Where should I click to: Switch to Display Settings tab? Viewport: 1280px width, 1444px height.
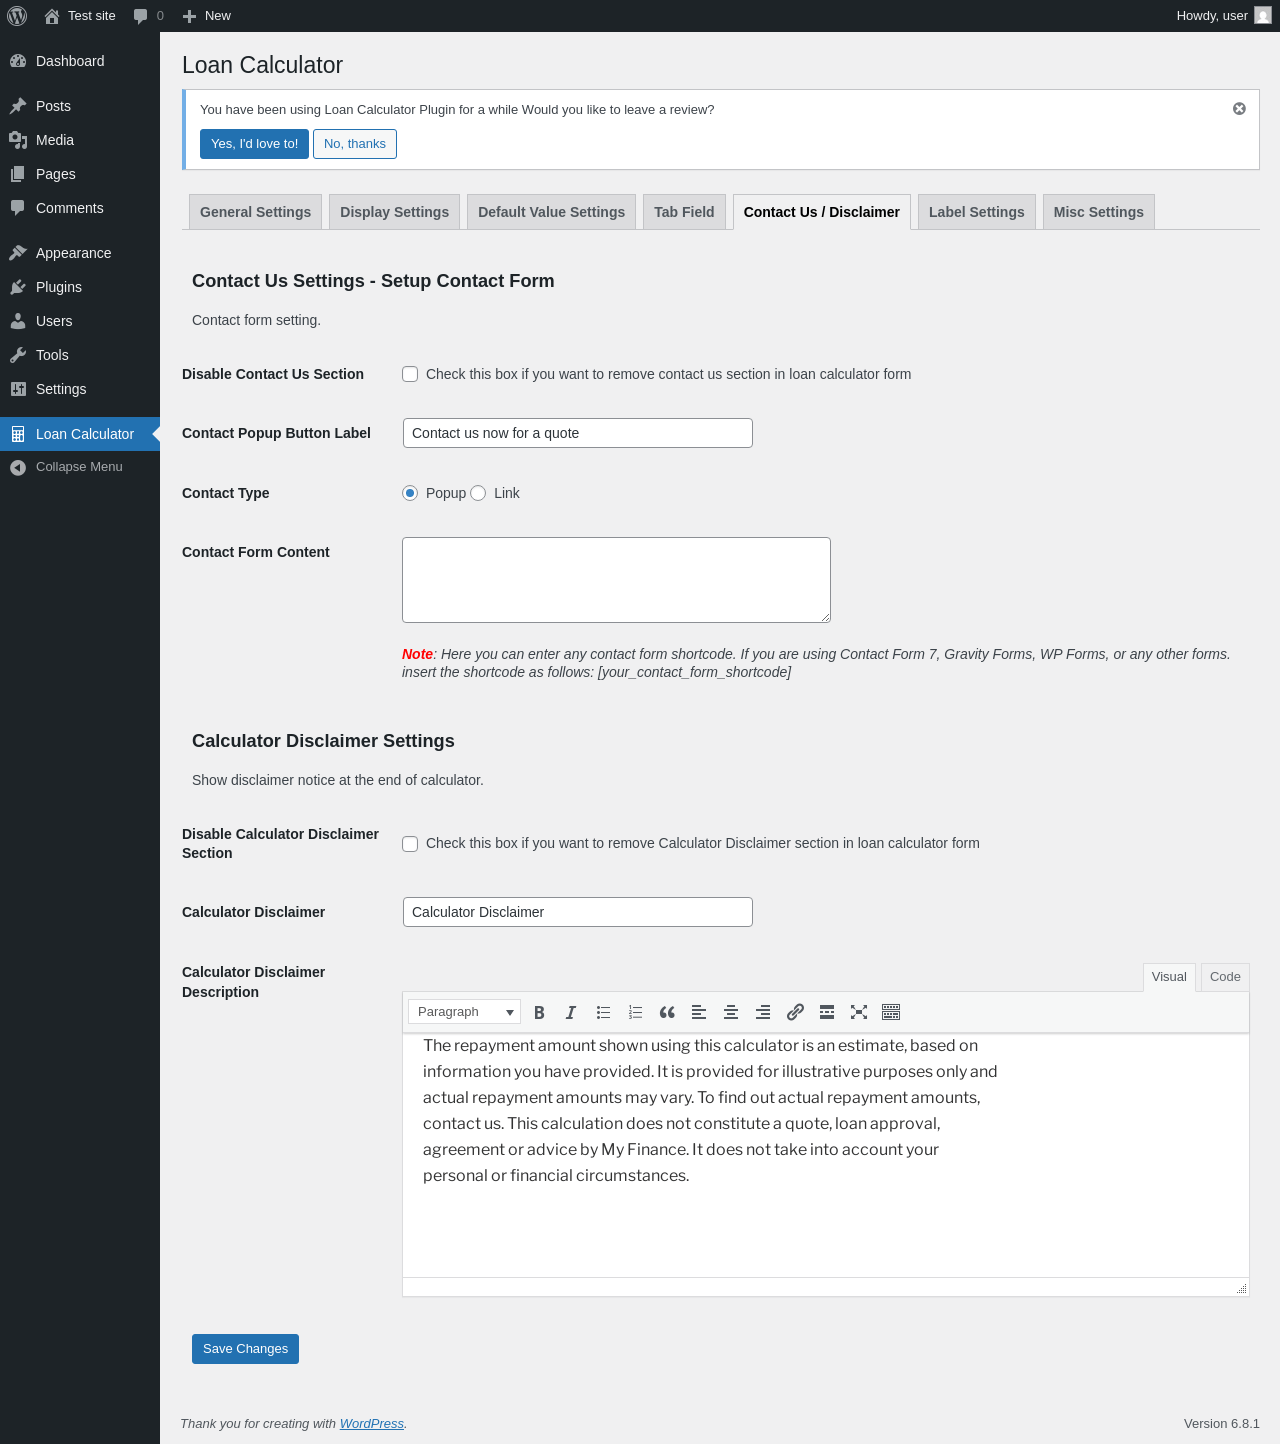tap(394, 212)
